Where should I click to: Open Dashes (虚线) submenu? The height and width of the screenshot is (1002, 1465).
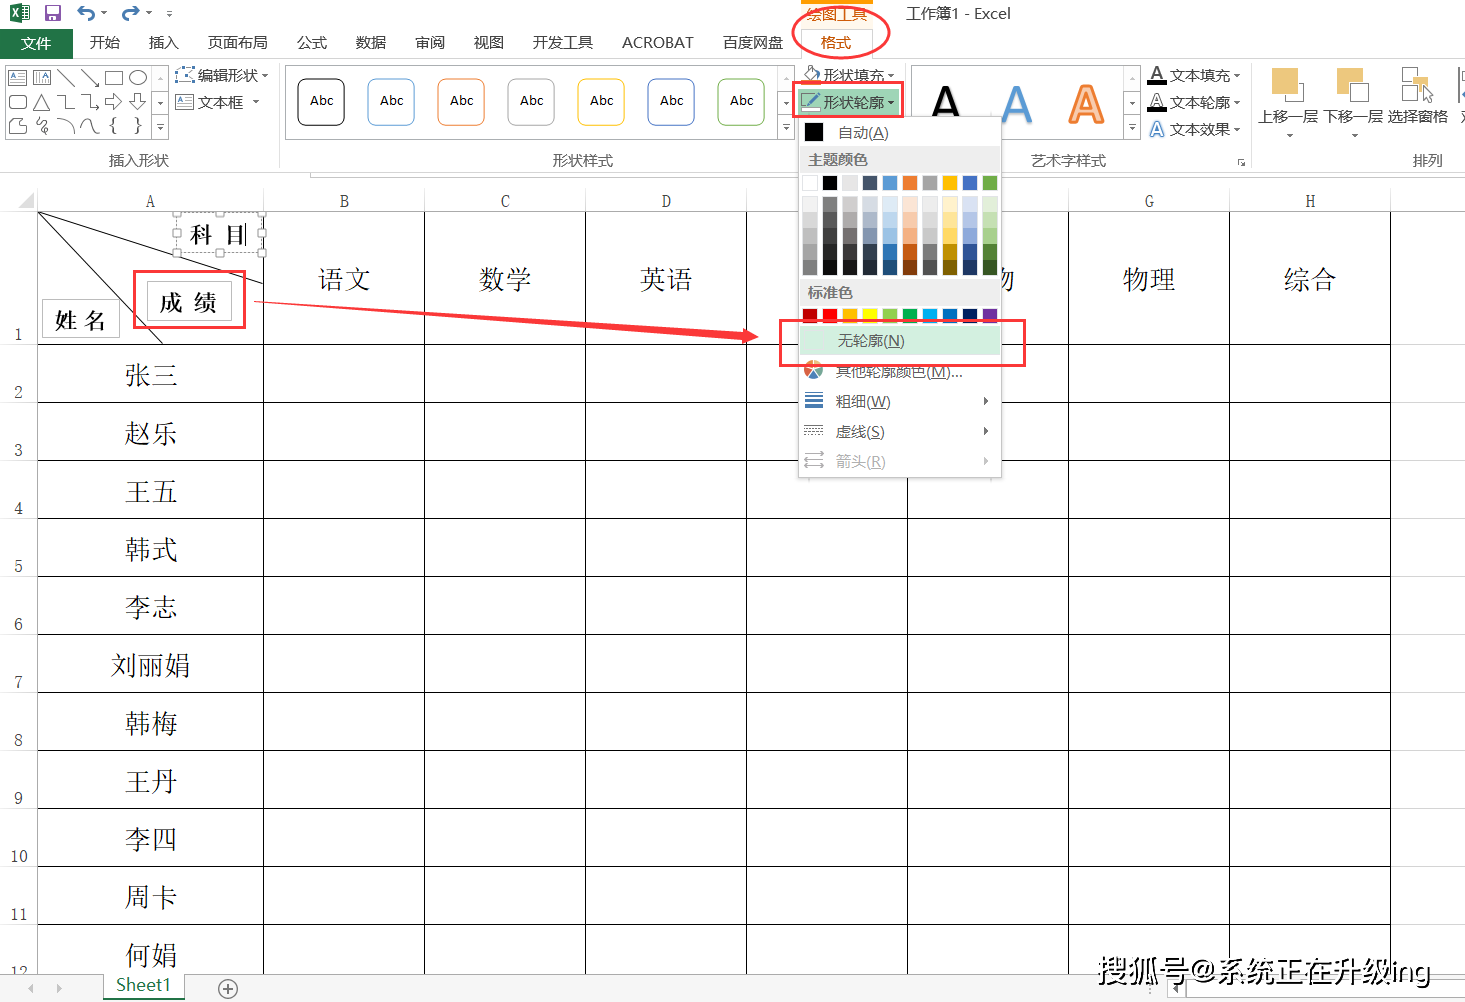899,432
